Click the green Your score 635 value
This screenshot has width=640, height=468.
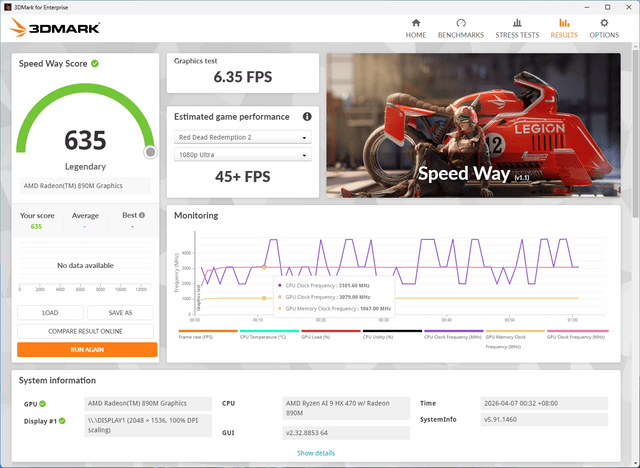point(36,226)
